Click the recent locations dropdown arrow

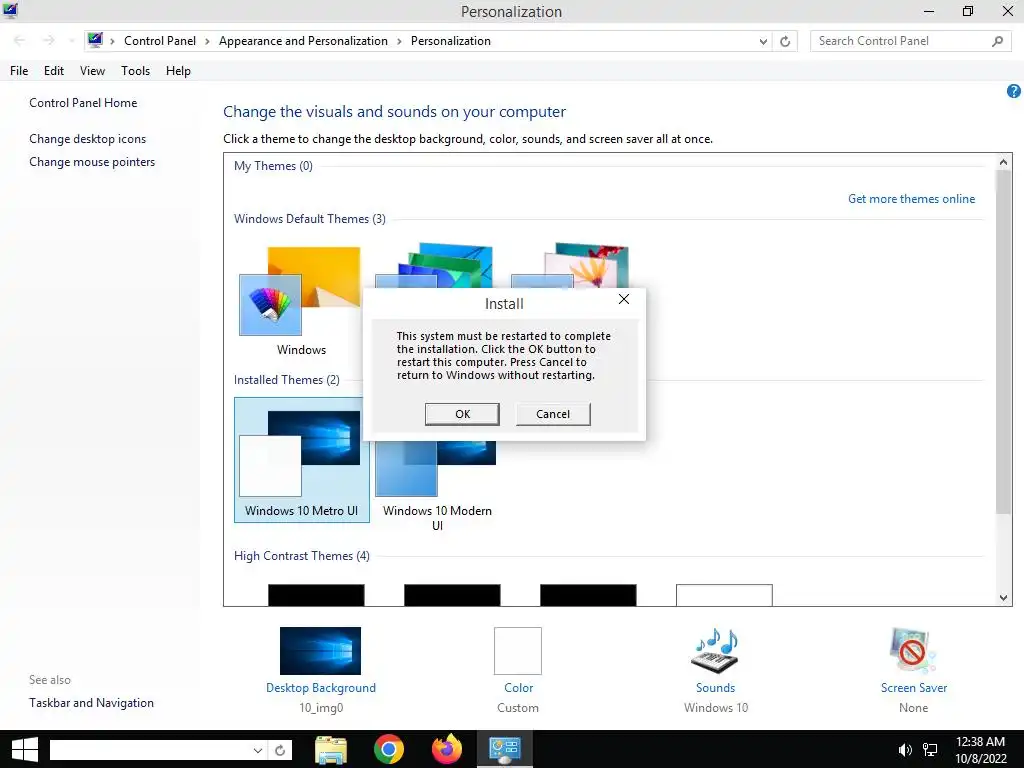[71, 41]
